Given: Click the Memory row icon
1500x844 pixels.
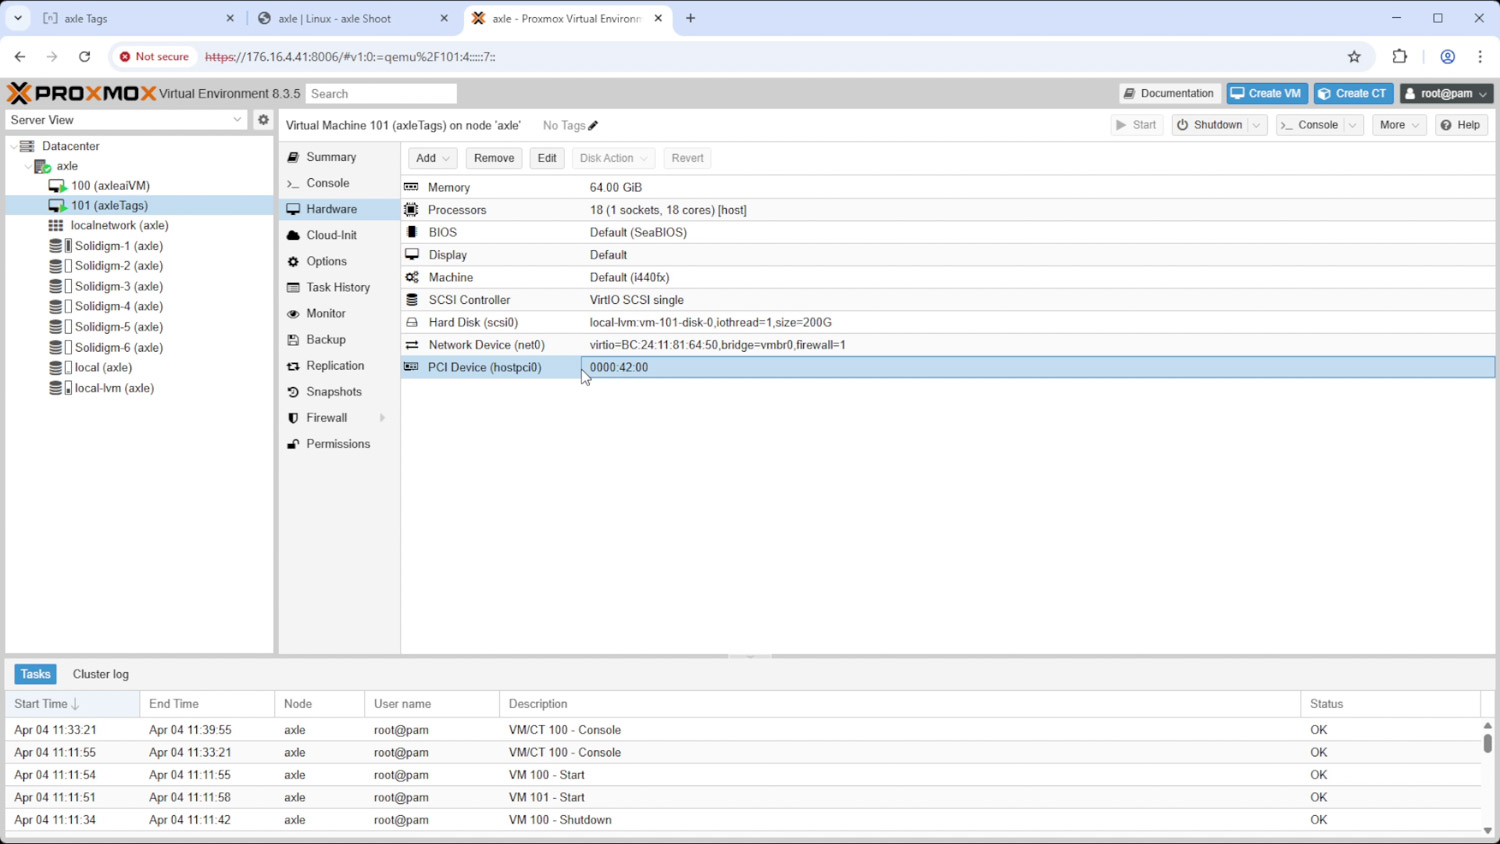Looking at the screenshot, I should click(x=411, y=187).
